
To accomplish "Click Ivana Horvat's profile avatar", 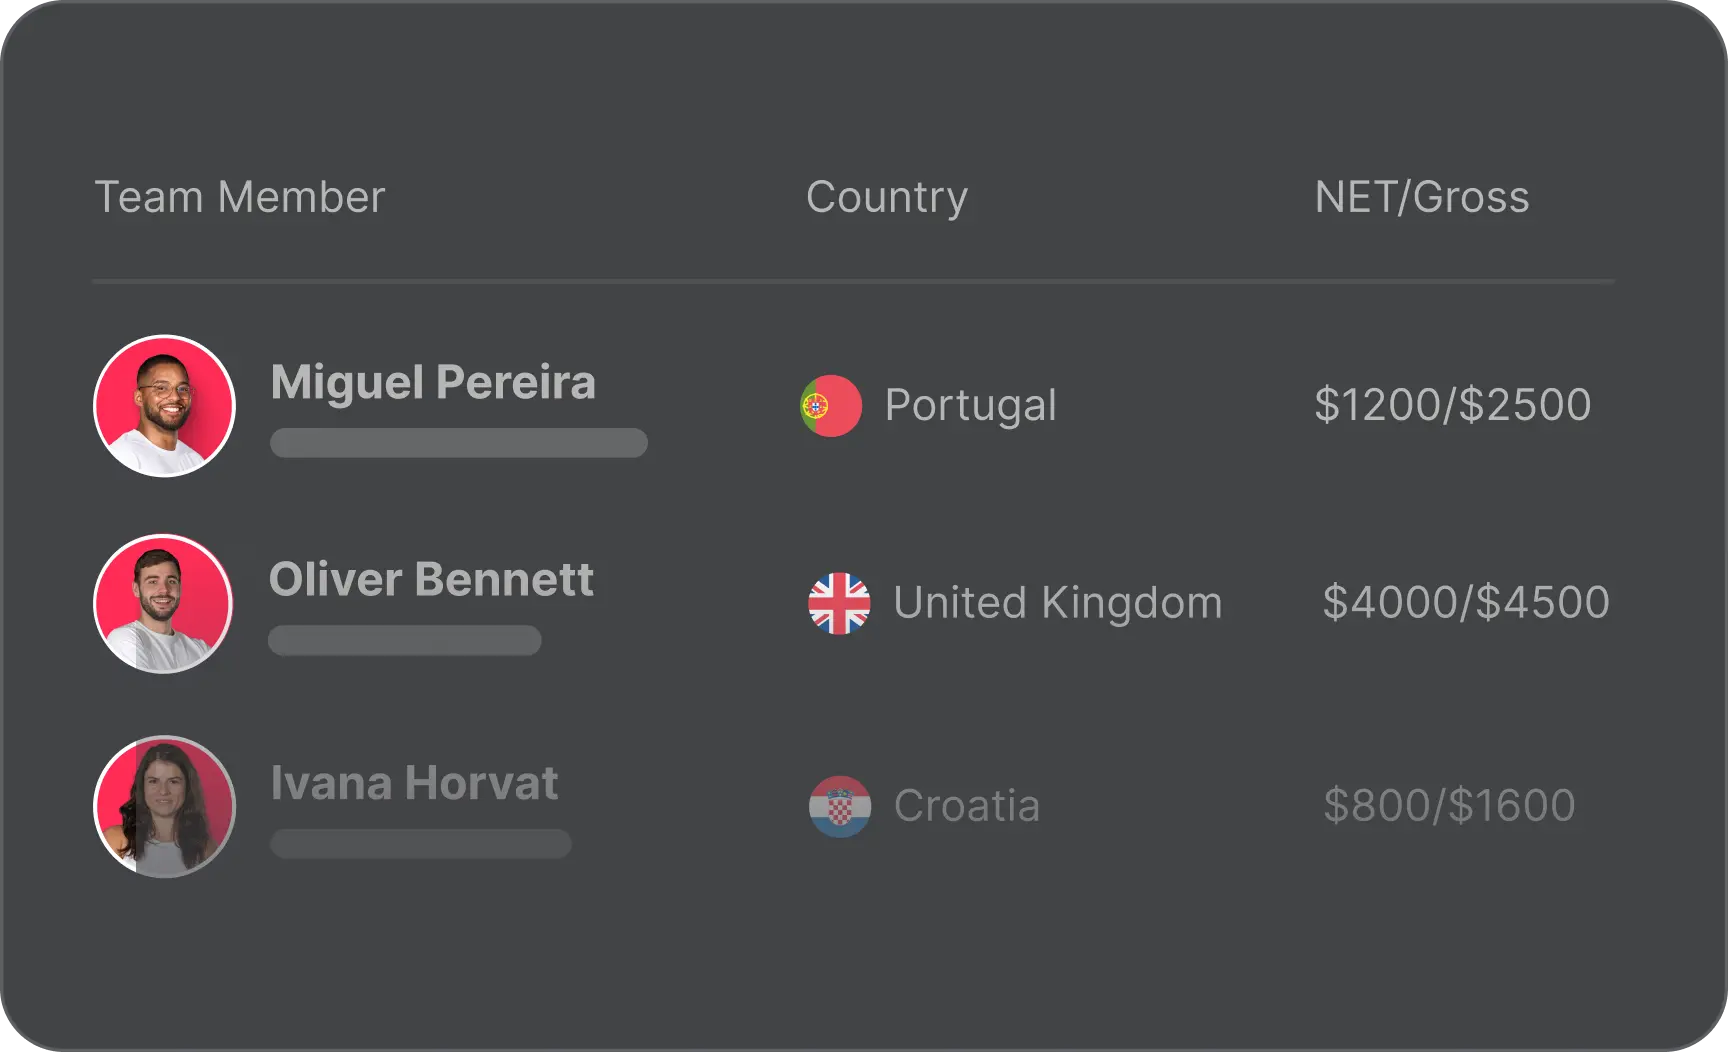I will click(x=165, y=807).
